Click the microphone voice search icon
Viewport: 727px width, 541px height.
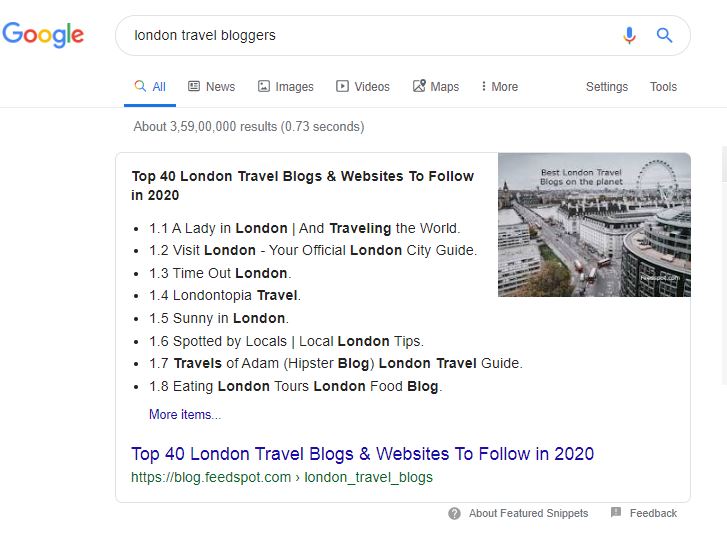629,35
